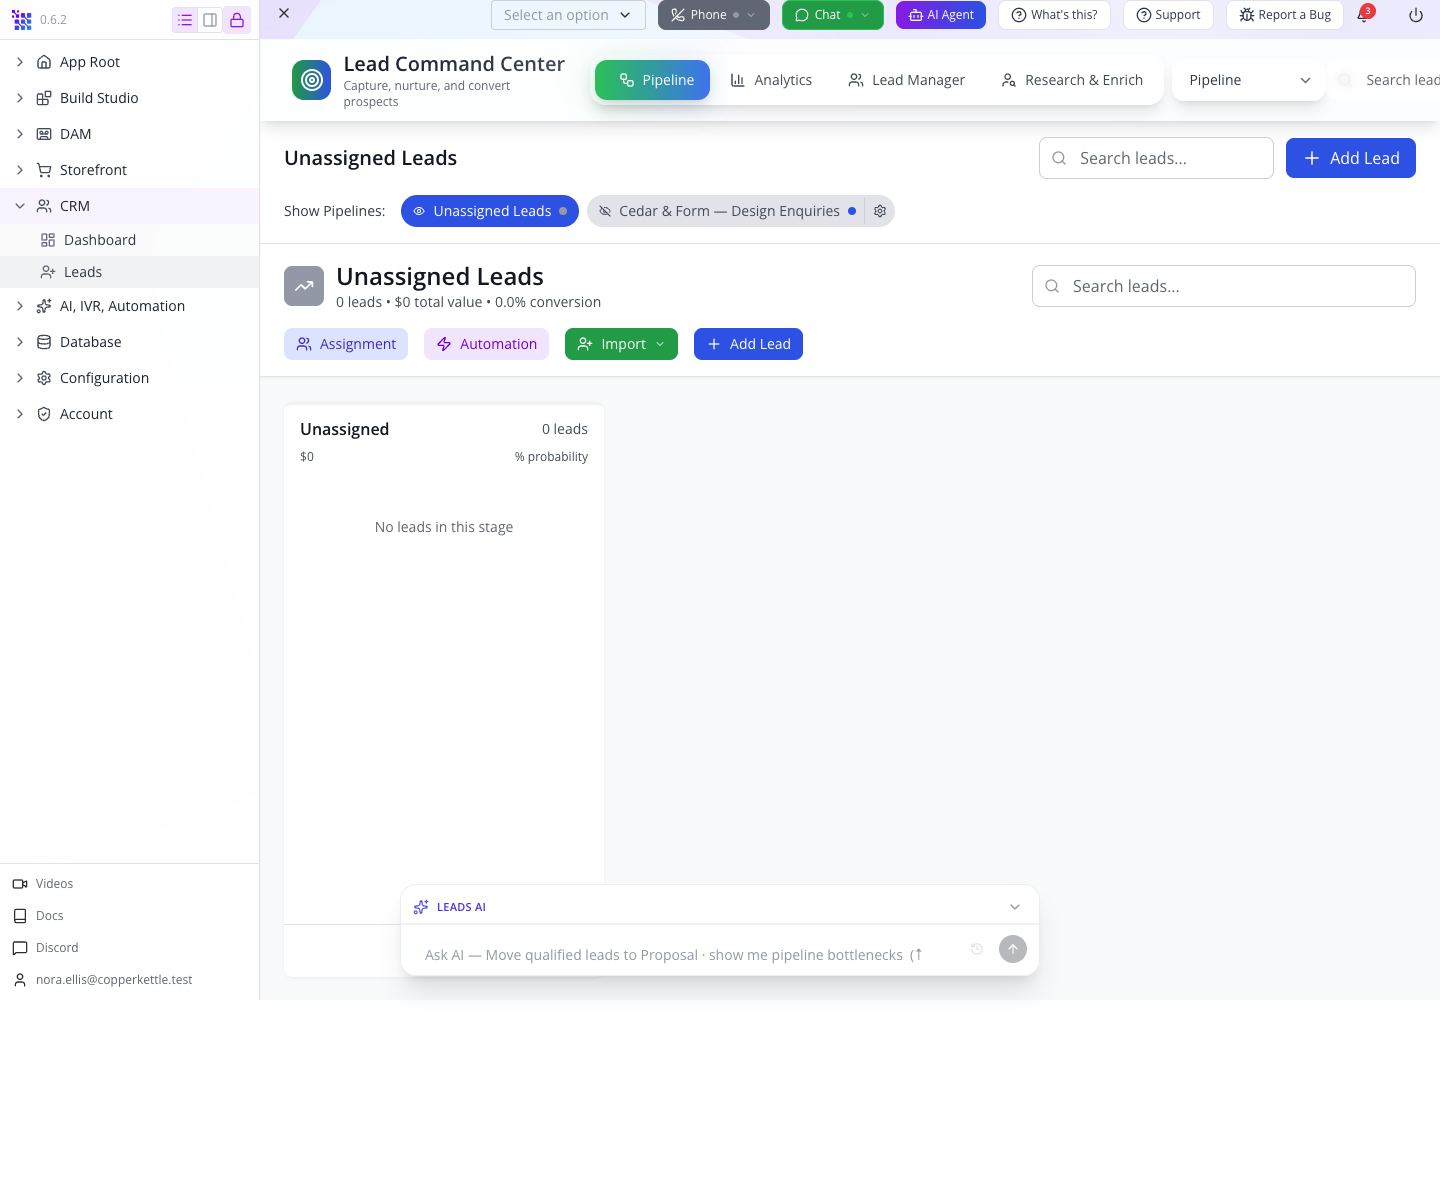Click the Lead Command Center target logo
The height and width of the screenshot is (1200, 1440).
(x=312, y=80)
